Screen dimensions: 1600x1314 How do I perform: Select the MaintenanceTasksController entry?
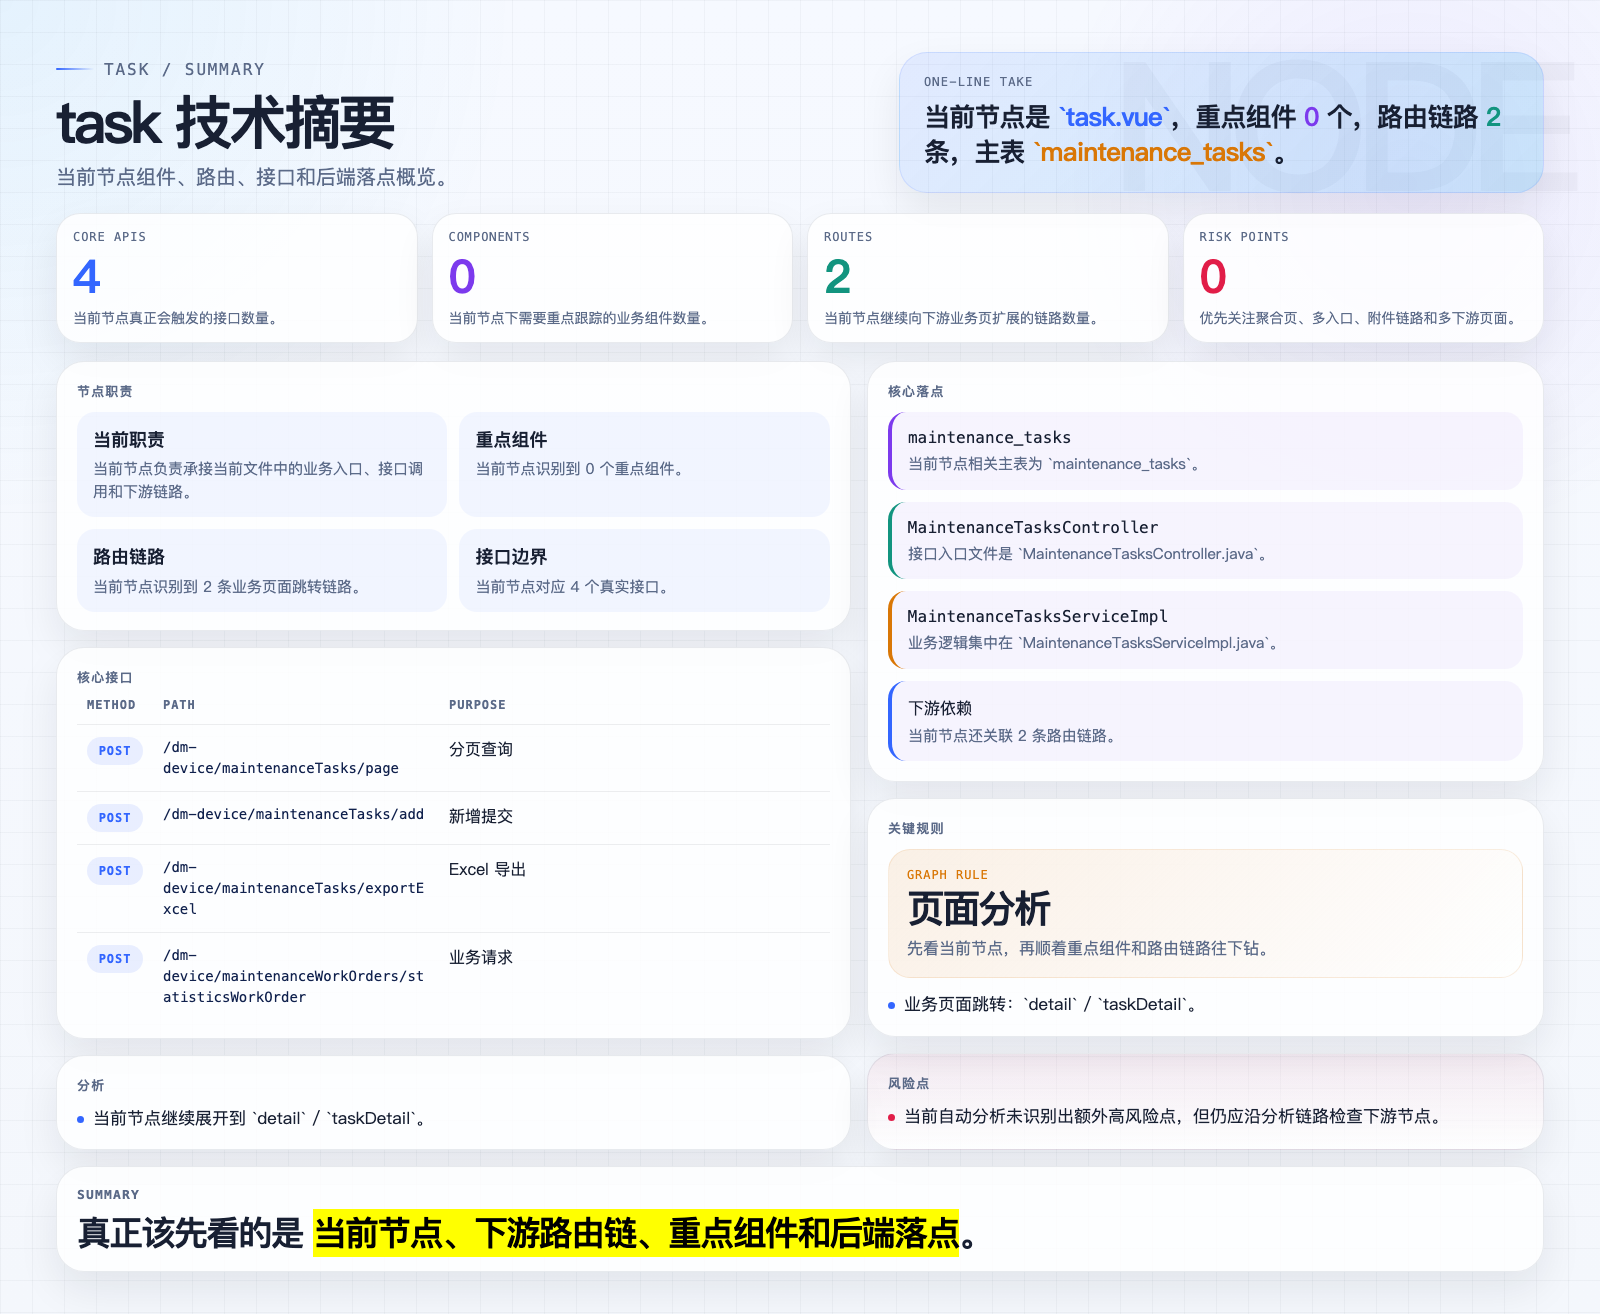tap(1205, 540)
